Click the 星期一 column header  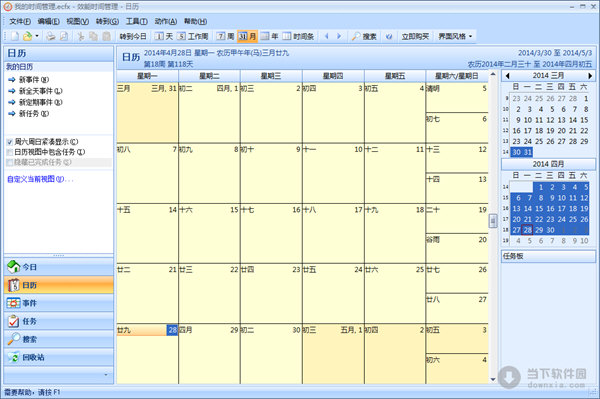coord(147,76)
